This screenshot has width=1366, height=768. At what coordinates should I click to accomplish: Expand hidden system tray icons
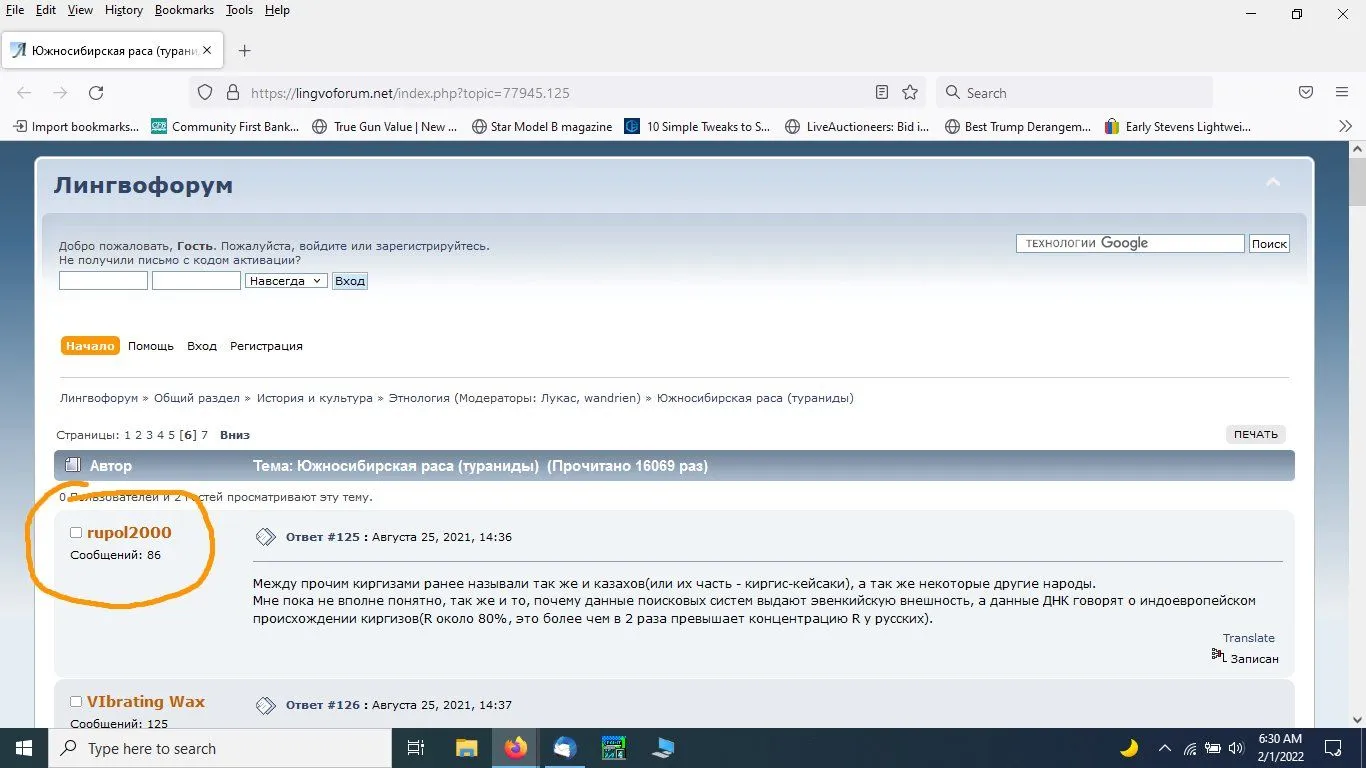[x=1164, y=748]
